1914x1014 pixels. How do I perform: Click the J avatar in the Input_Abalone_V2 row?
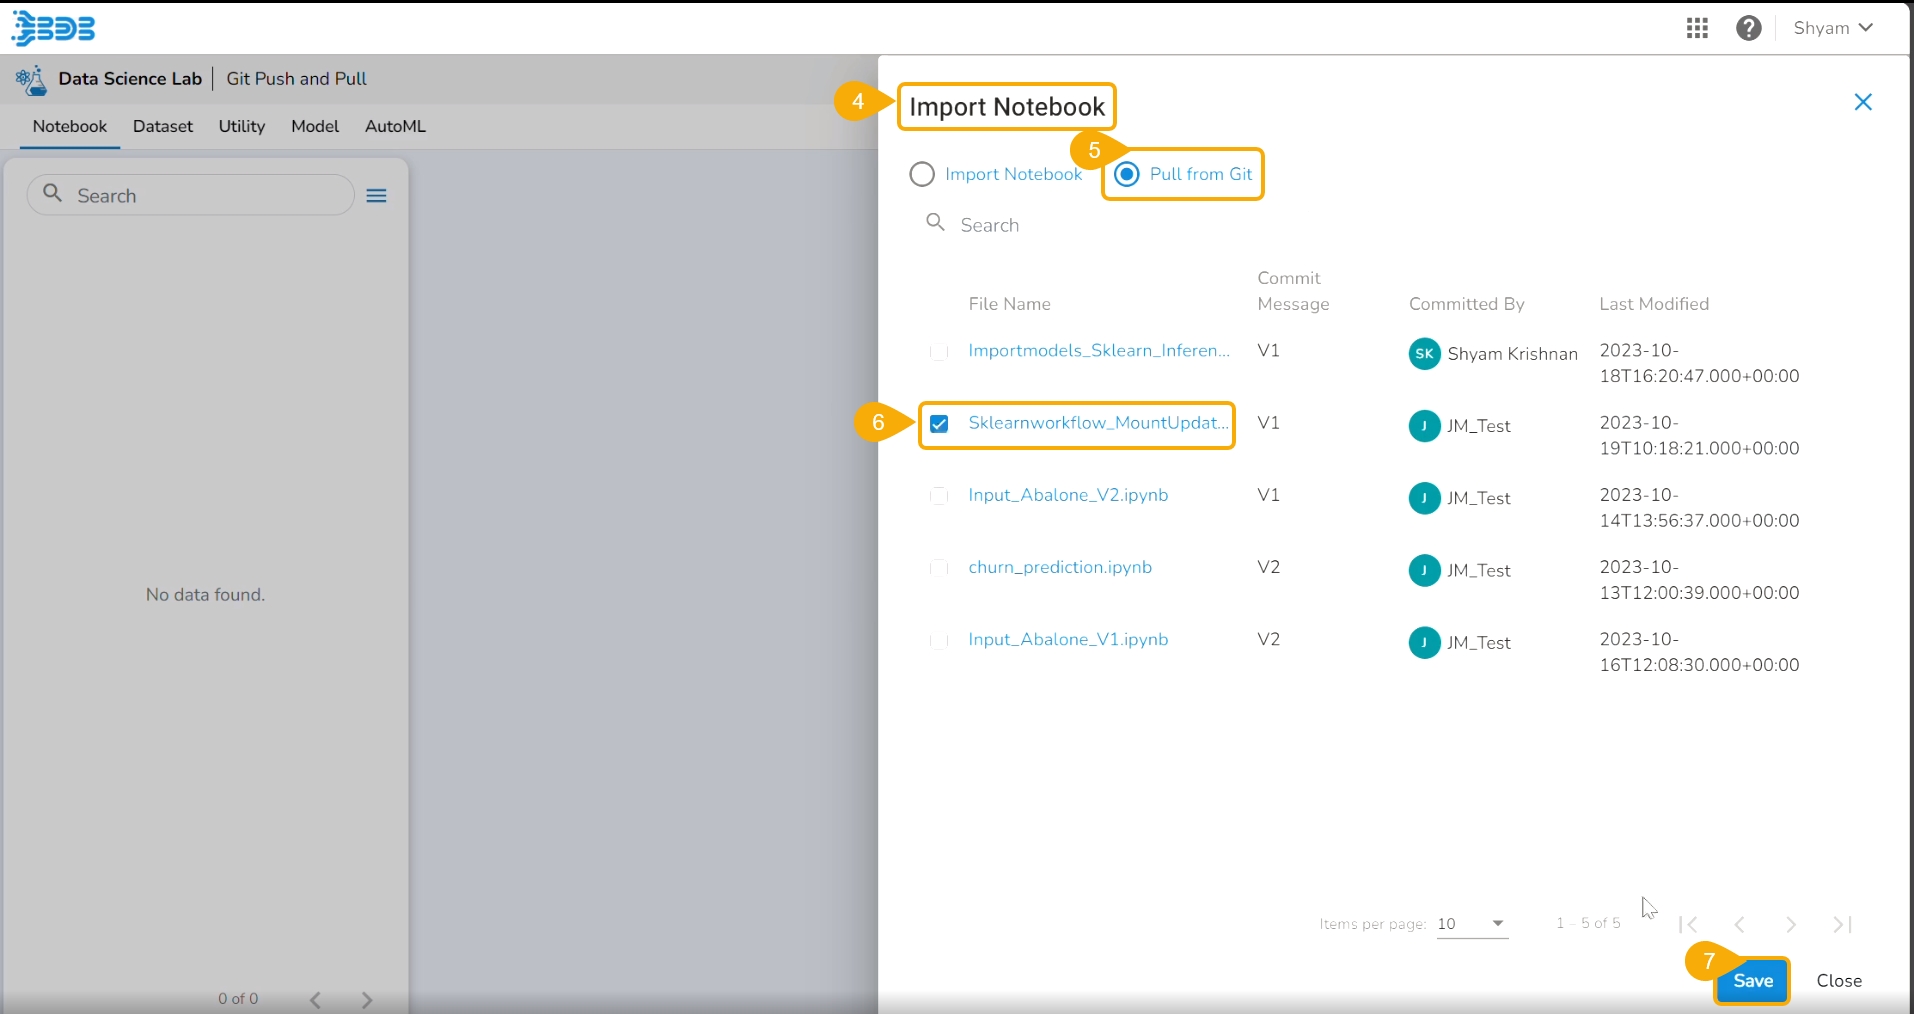1424,498
